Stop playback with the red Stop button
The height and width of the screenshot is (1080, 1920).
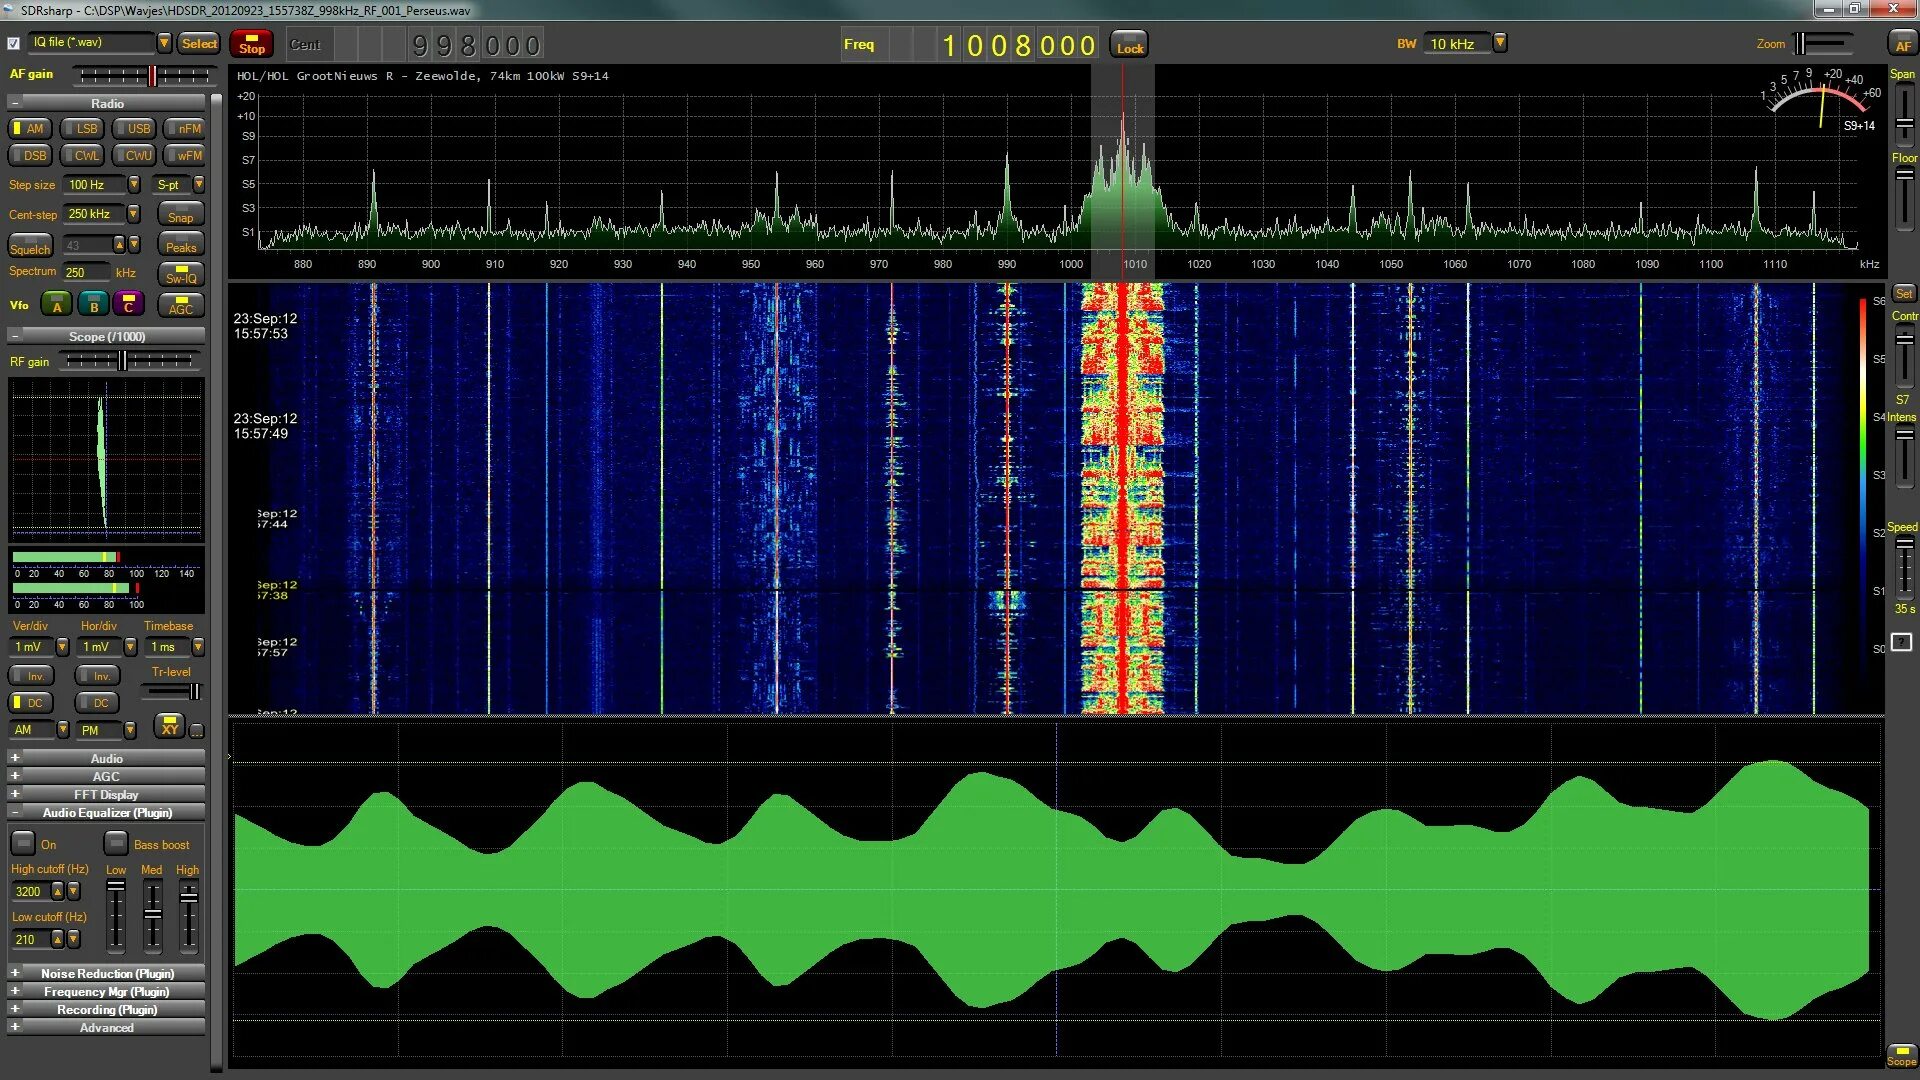point(251,44)
